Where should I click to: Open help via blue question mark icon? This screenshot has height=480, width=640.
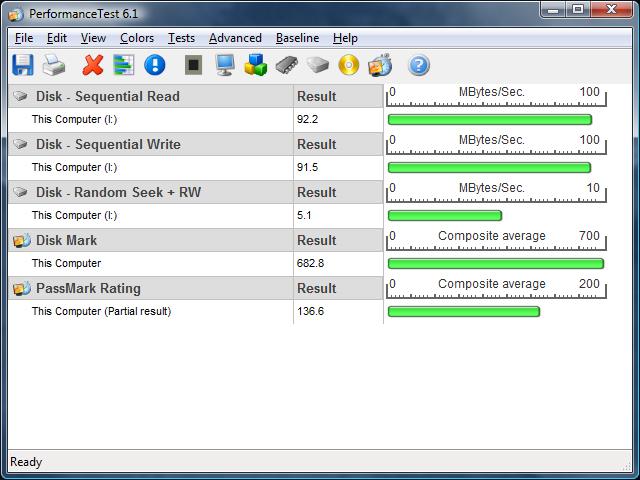click(x=419, y=65)
